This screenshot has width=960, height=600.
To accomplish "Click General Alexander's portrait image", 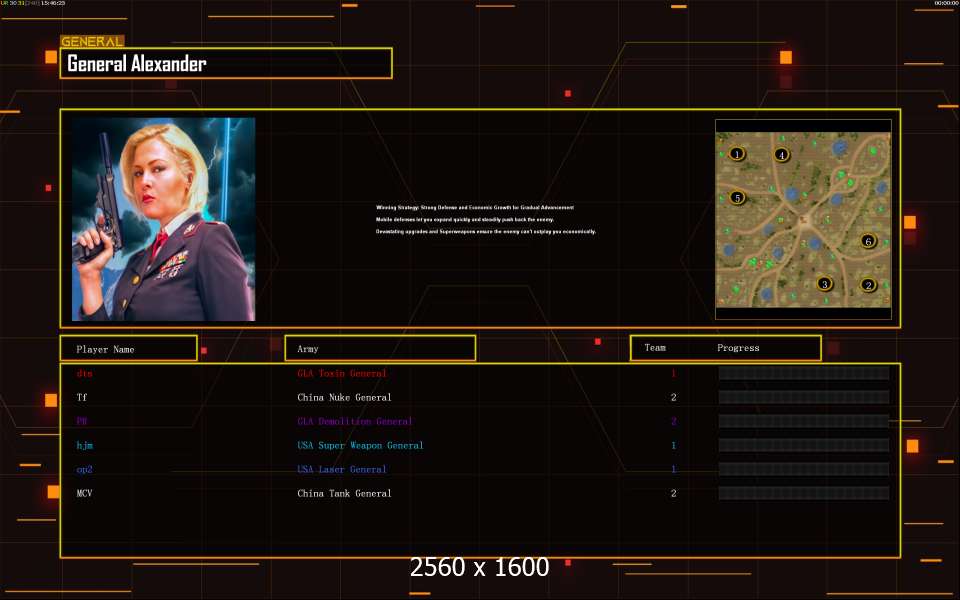I will [x=163, y=219].
